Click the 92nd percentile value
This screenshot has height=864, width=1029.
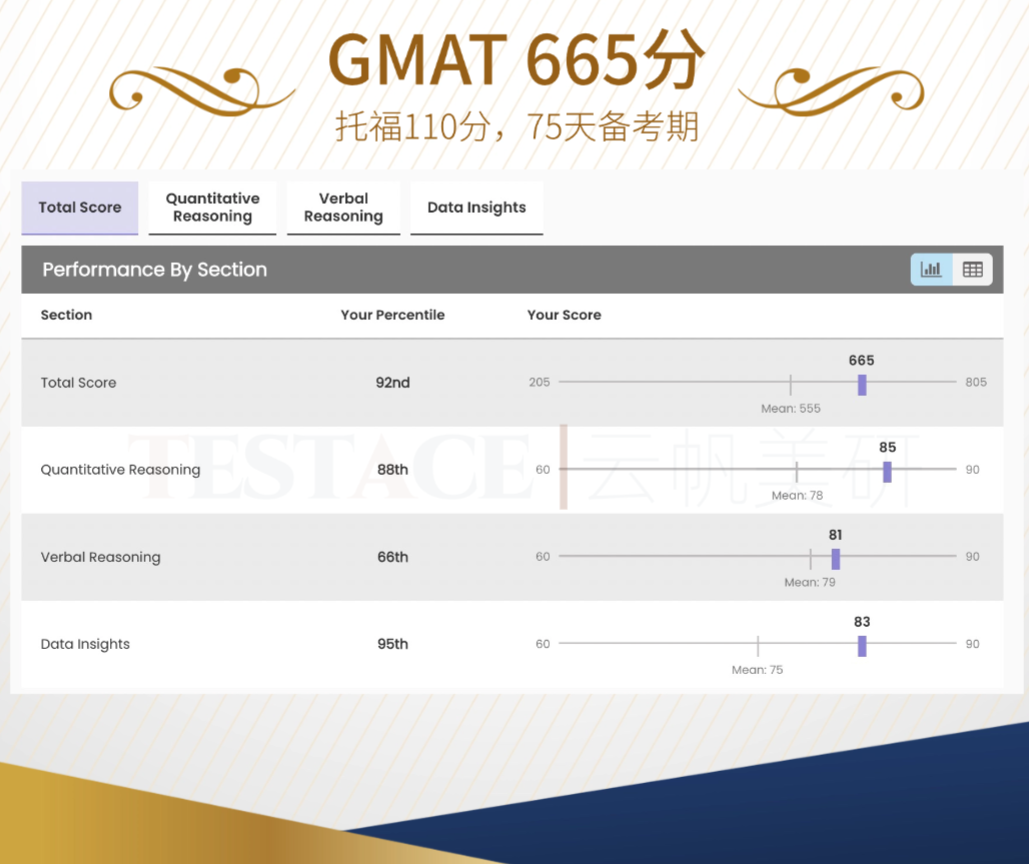click(x=393, y=382)
